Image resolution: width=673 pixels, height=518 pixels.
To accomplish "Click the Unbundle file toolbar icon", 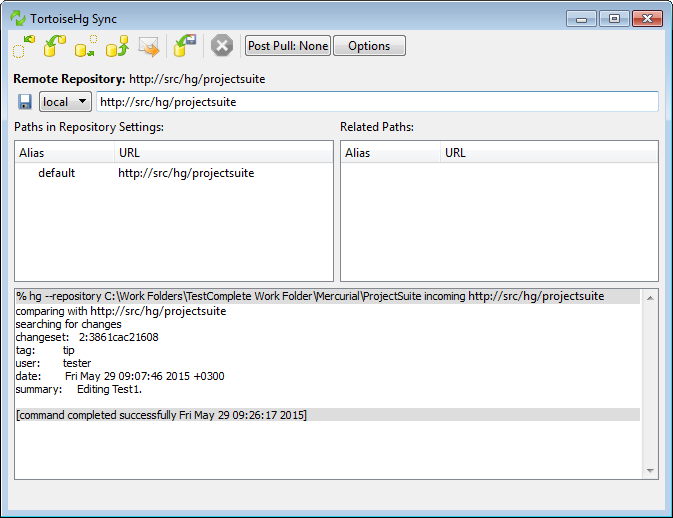I will [185, 46].
